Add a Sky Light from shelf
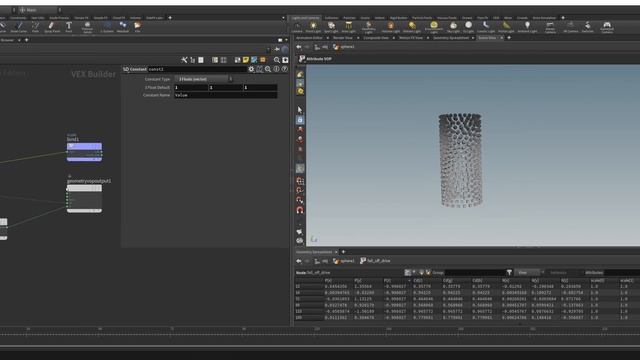This screenshot has height=360, width=640. 453,27
